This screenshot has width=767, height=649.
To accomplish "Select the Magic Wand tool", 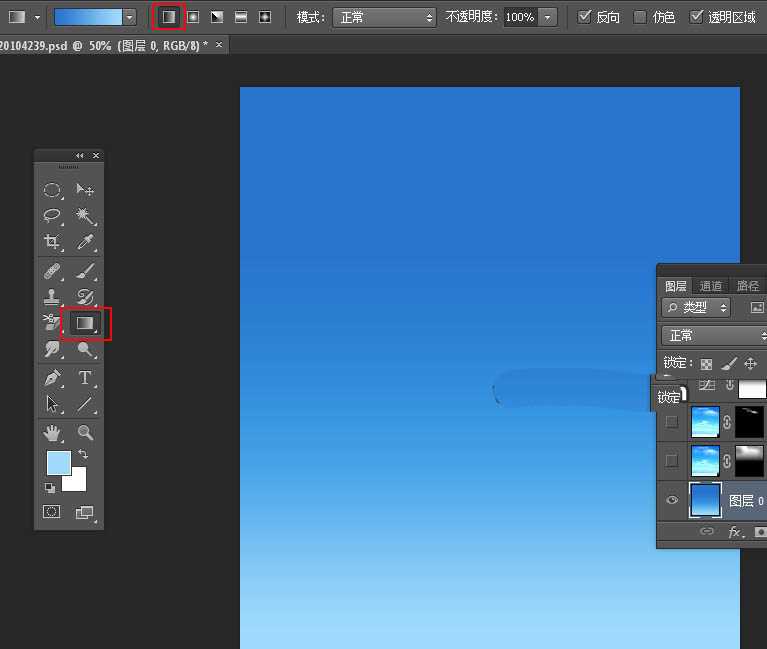I will [x=85, y=216].
